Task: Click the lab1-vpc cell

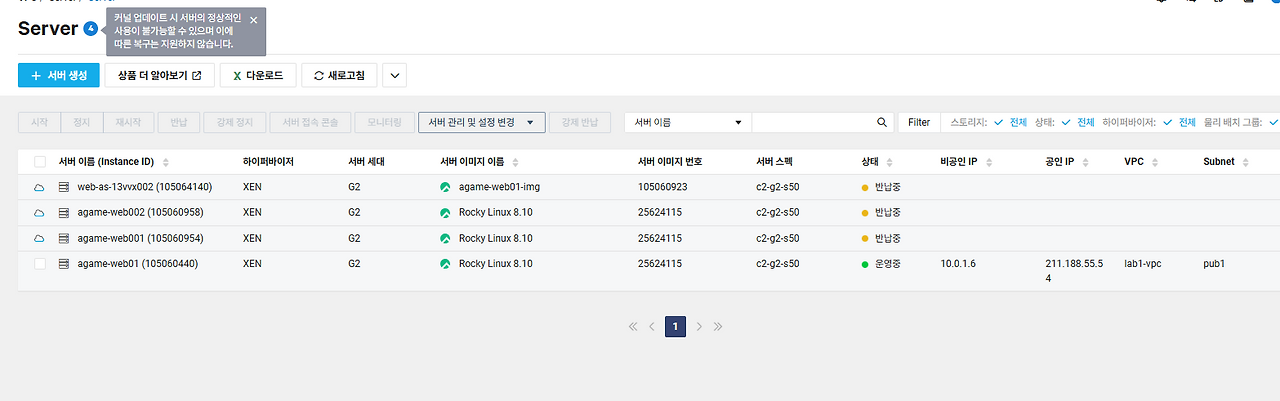Action: pos(1143,264)
